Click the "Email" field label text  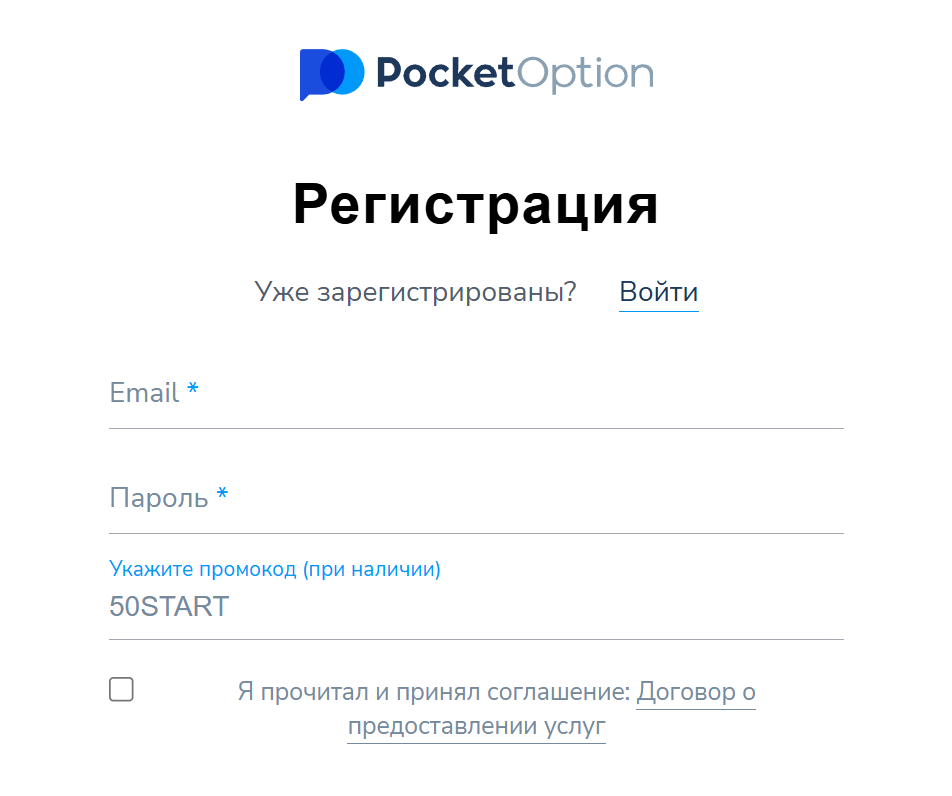144,393
